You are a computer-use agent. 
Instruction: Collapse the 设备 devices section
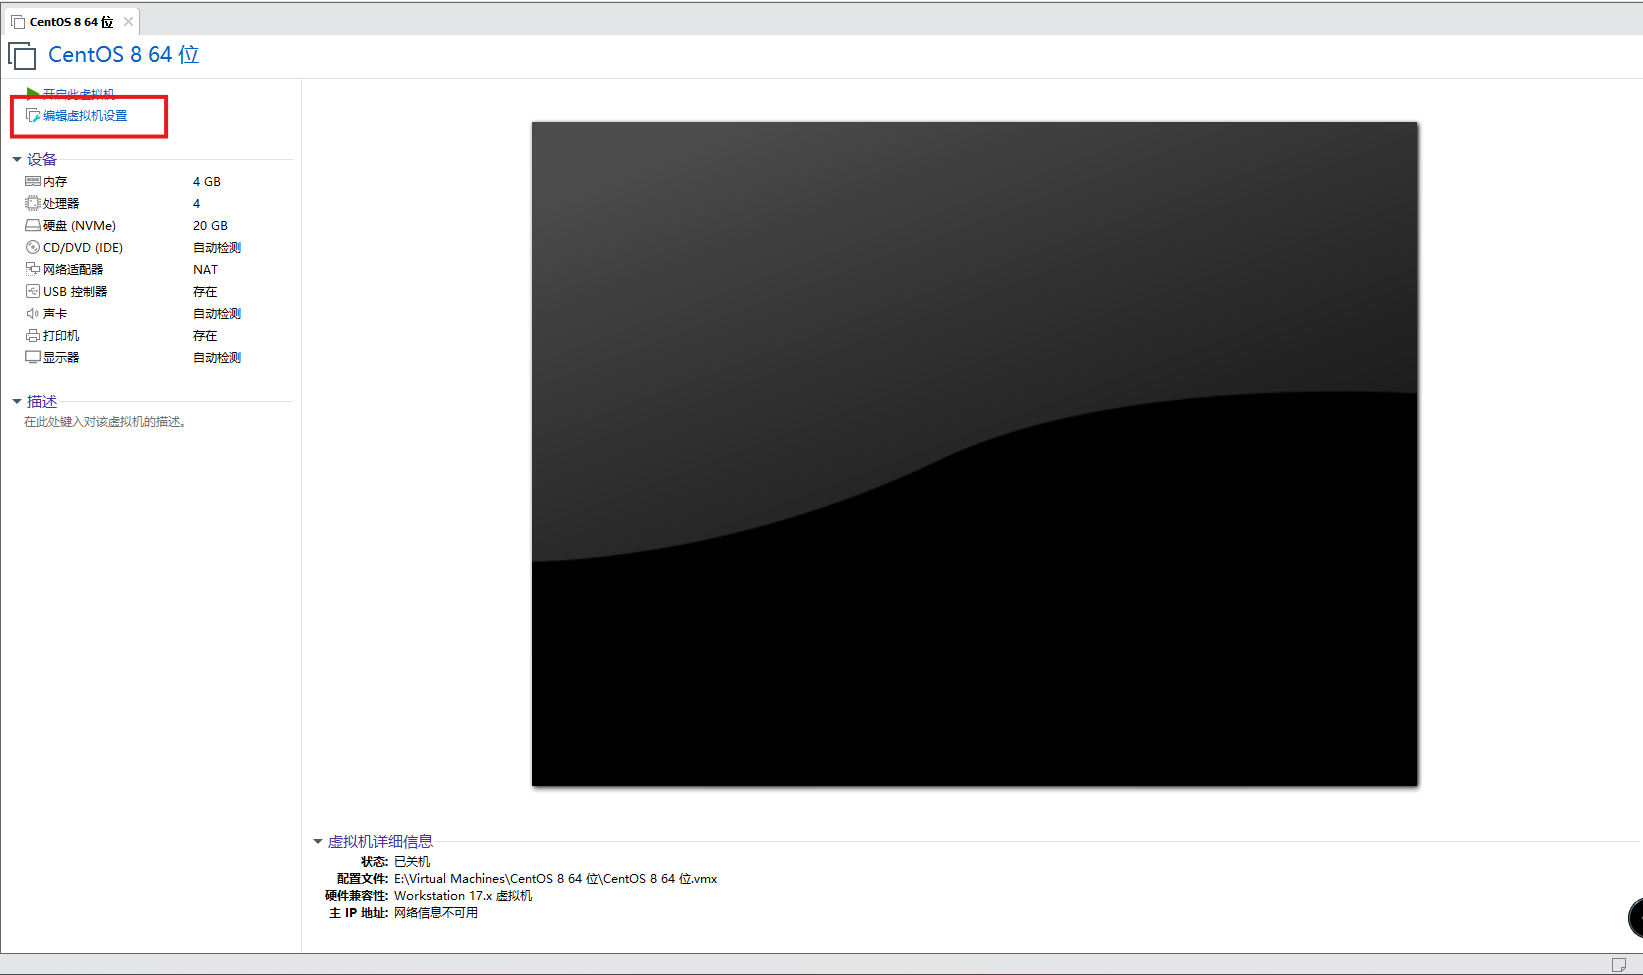click(17, 160)
